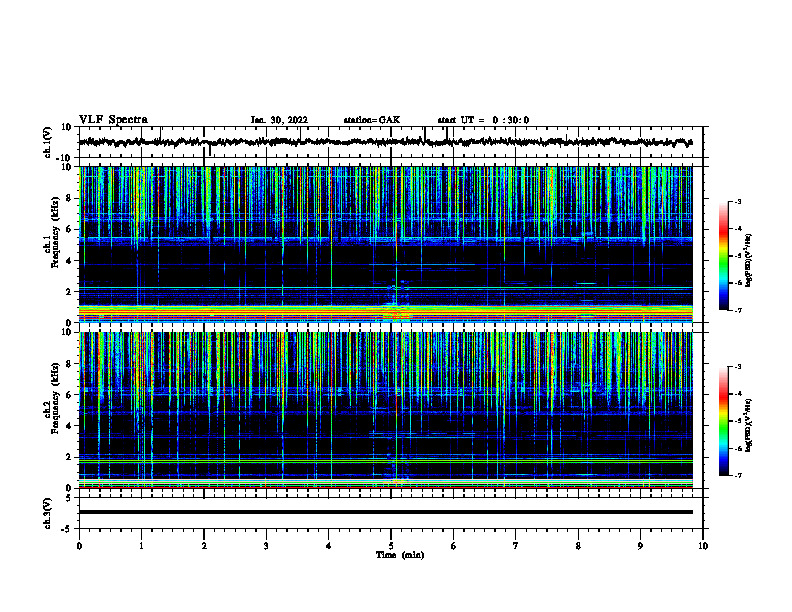Click time axis tick label '5'
Image resolution: width=792 pixels, height=612 pixels.
coord(391,546)
